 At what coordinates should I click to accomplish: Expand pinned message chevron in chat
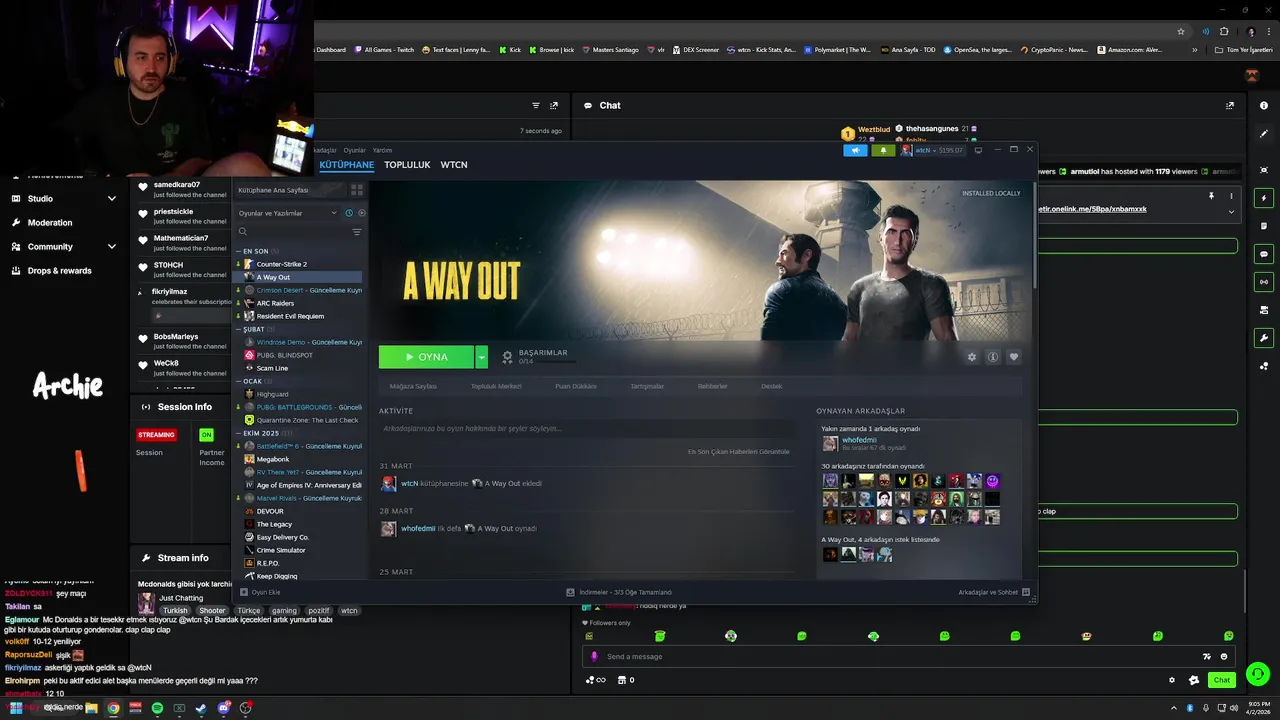coord(1231,212)
